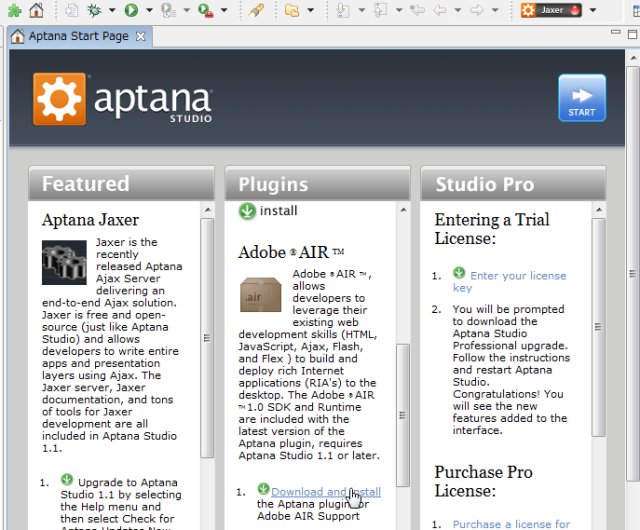This screenshot has height=530, width=640.
Task: Open the Forward history dropdown arrow
Action: (495, 10)
